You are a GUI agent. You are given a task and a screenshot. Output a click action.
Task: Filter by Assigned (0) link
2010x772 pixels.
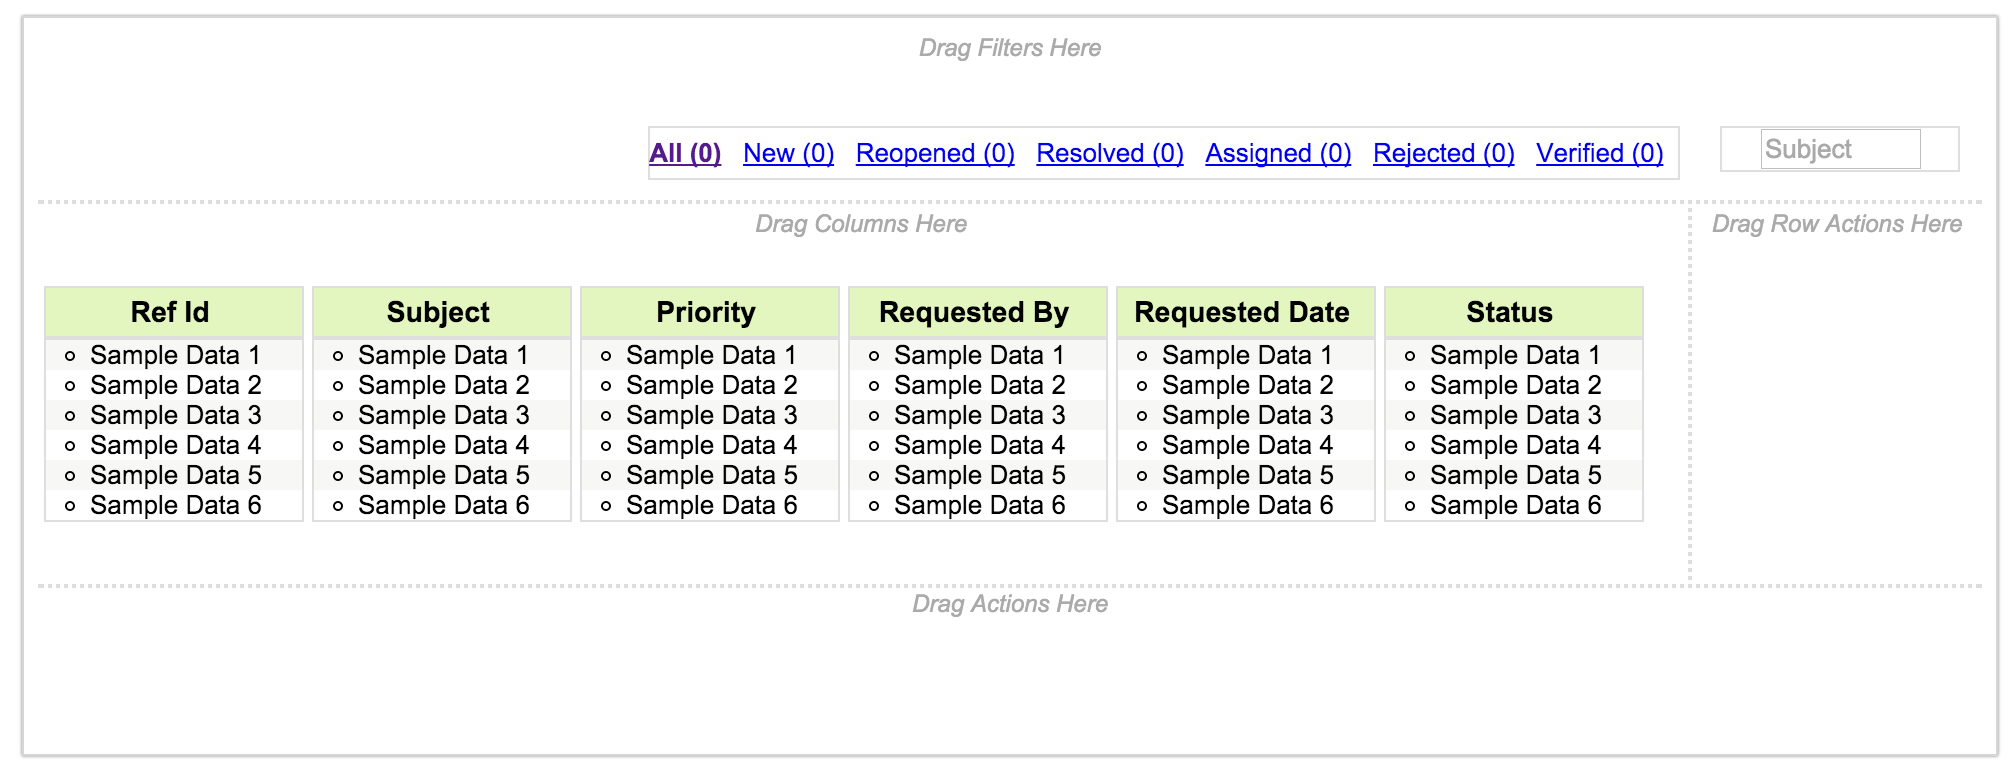pos(1278,153)
